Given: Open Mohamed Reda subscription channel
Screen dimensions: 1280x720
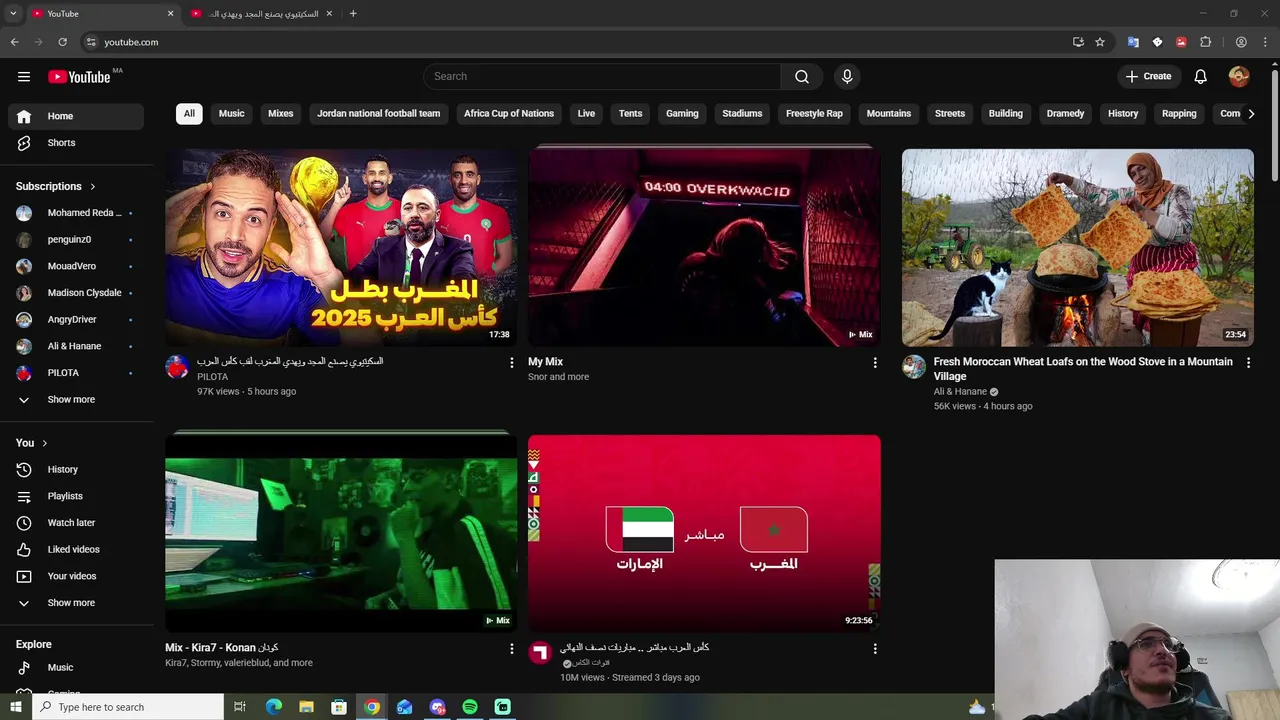Looking at the screenshot, I should pos(76,213).
